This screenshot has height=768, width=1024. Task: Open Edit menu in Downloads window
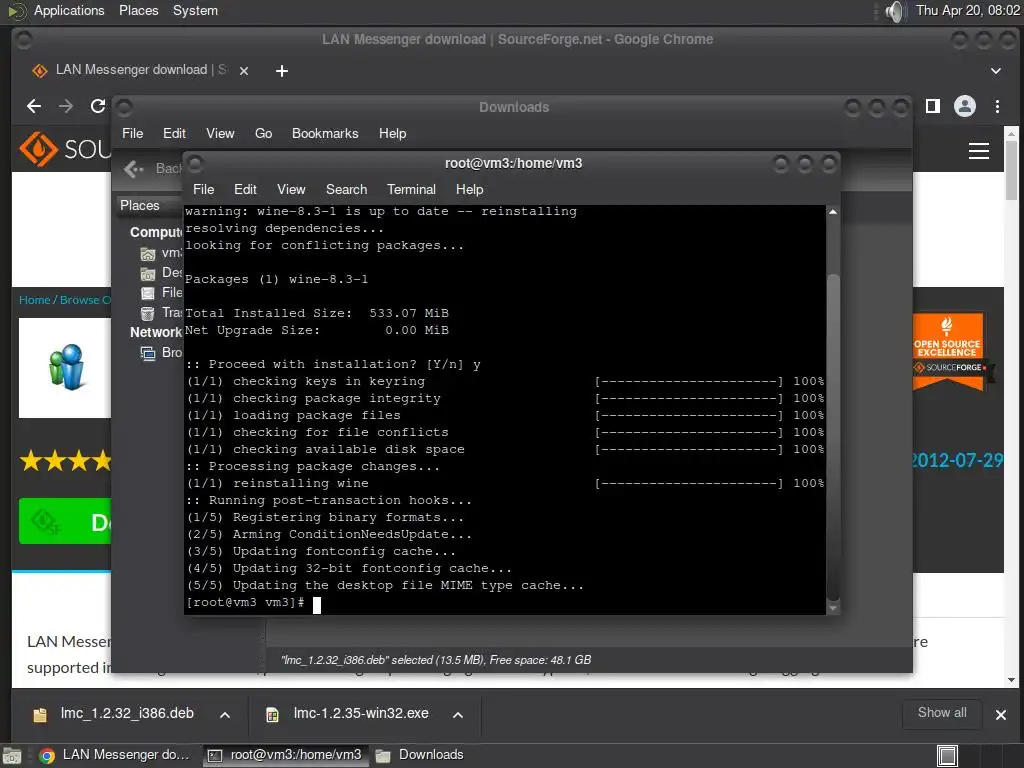coord(174,133)
